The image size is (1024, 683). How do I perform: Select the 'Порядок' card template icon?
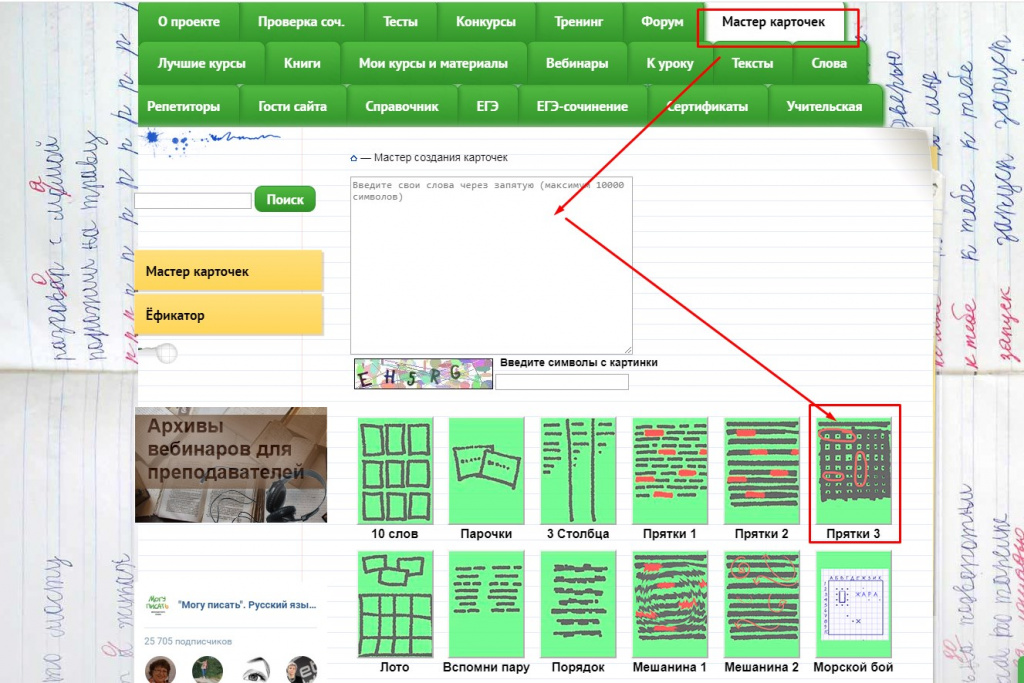[579, 605]
